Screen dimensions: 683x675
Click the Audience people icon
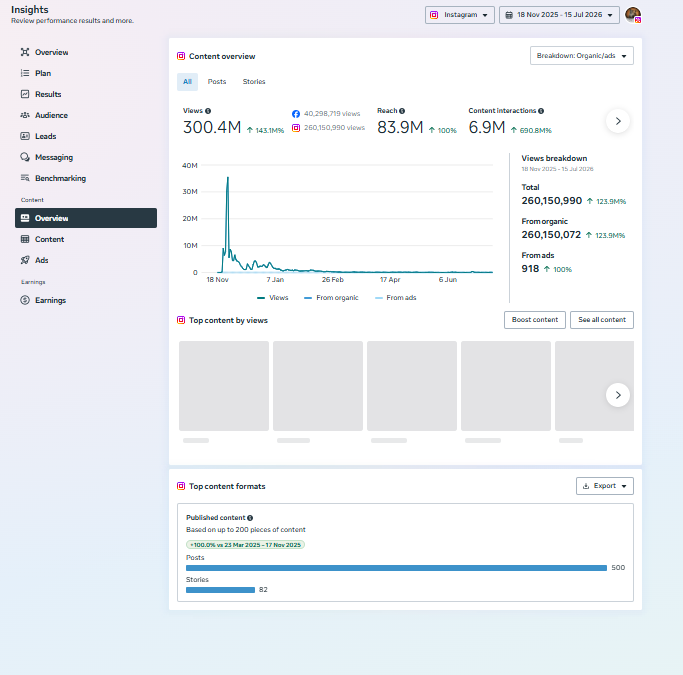(25, 115)
